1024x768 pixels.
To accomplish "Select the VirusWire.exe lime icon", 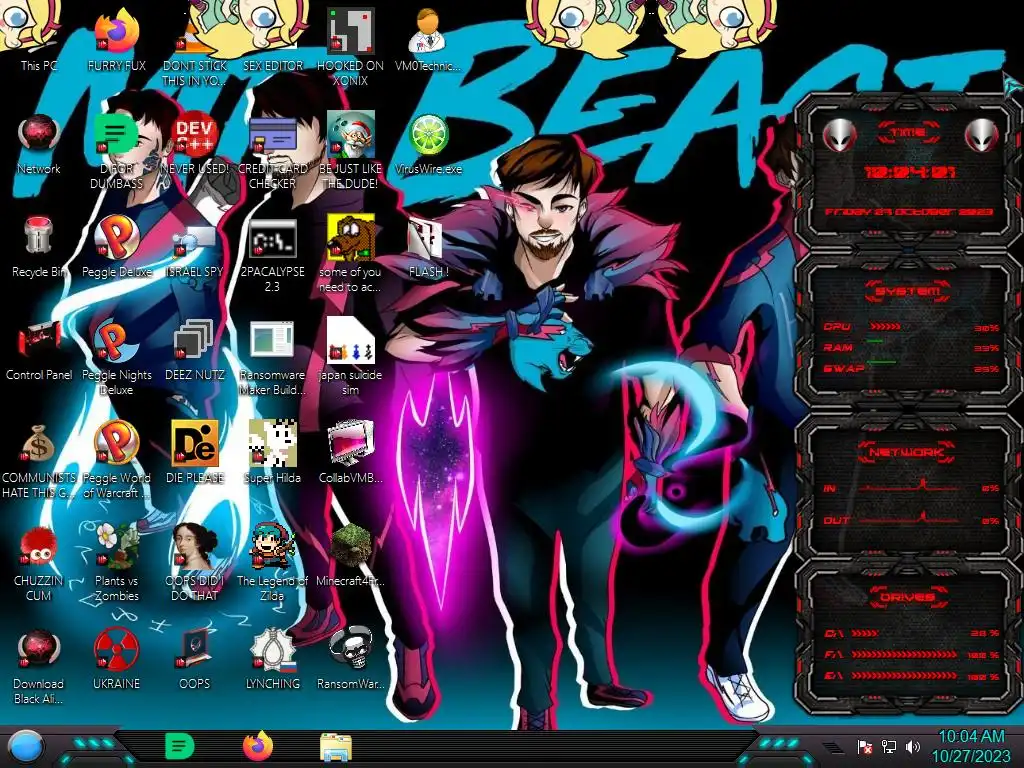I will click(x=428, y=144).
